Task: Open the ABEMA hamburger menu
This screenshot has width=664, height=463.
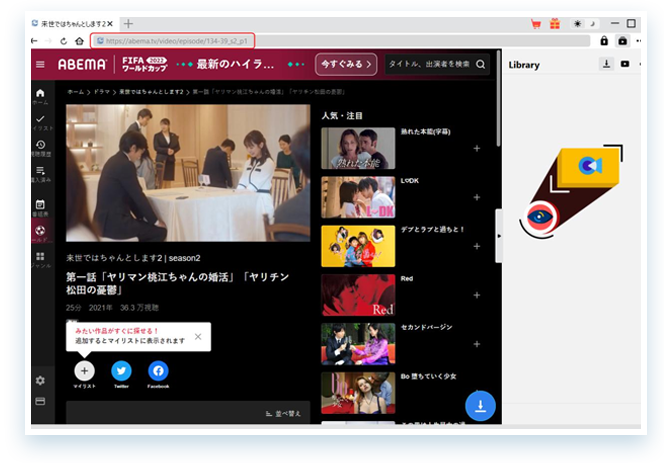Action: click(40, 64)
